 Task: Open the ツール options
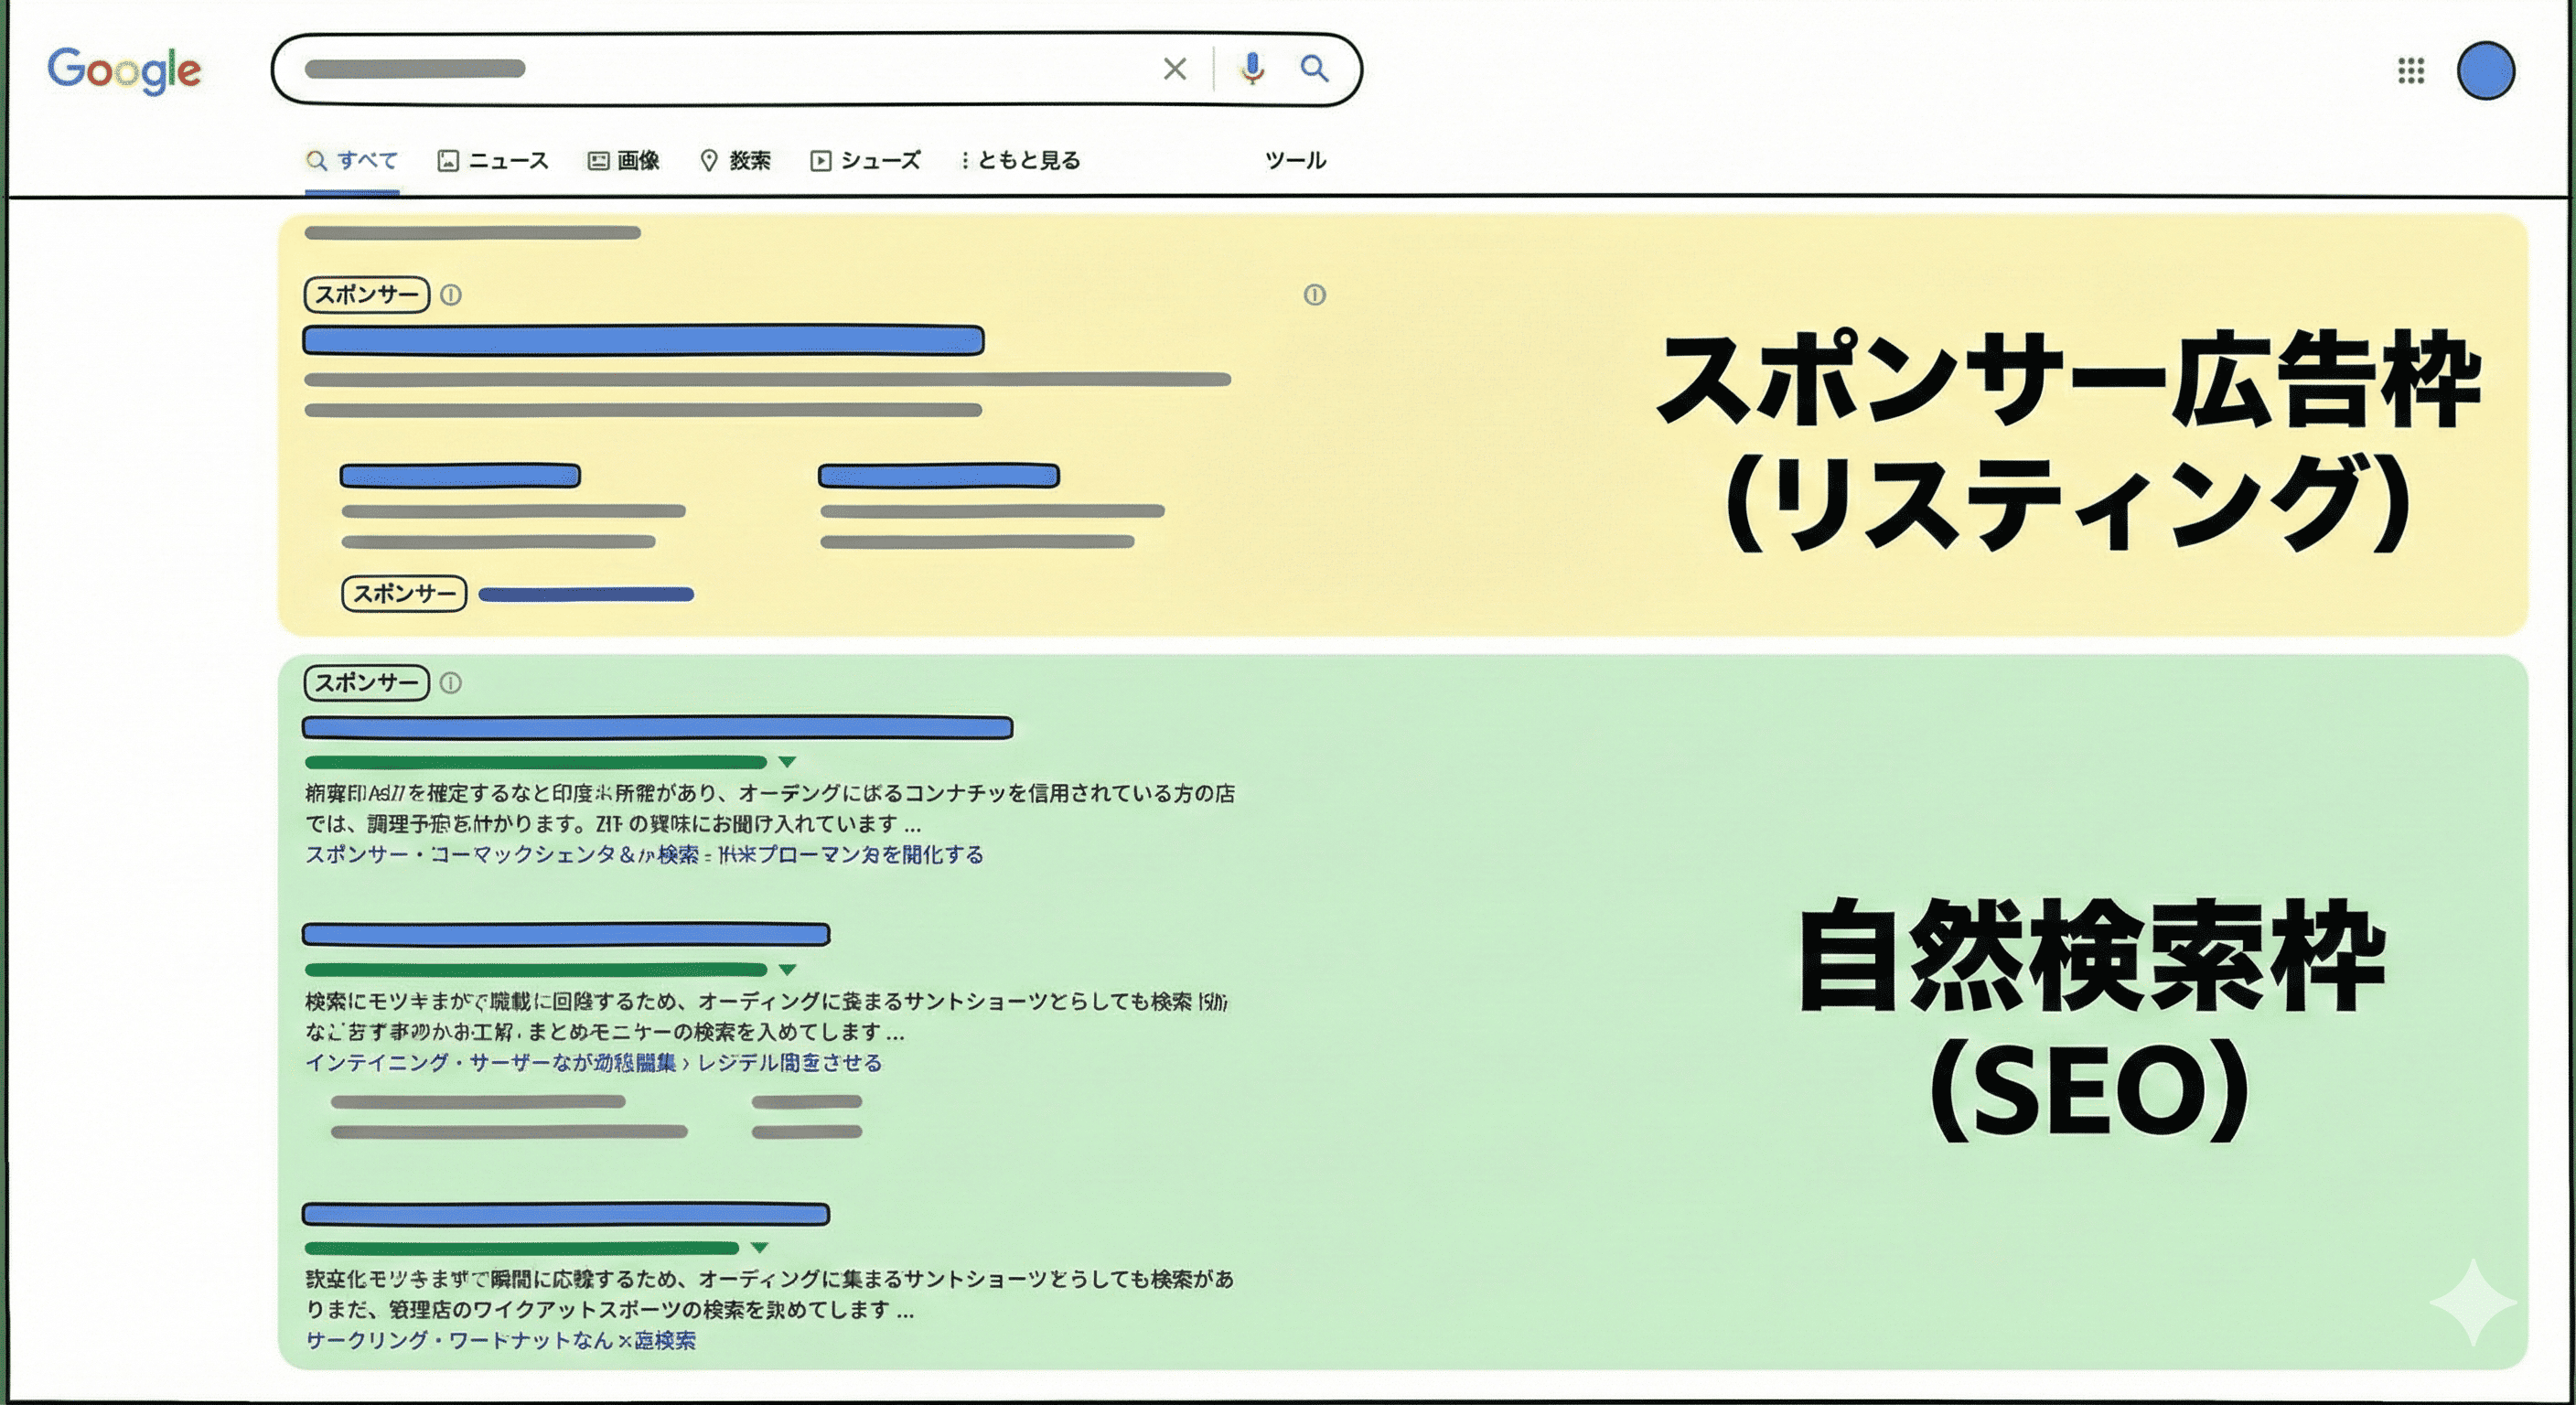tap(1295, 160)
